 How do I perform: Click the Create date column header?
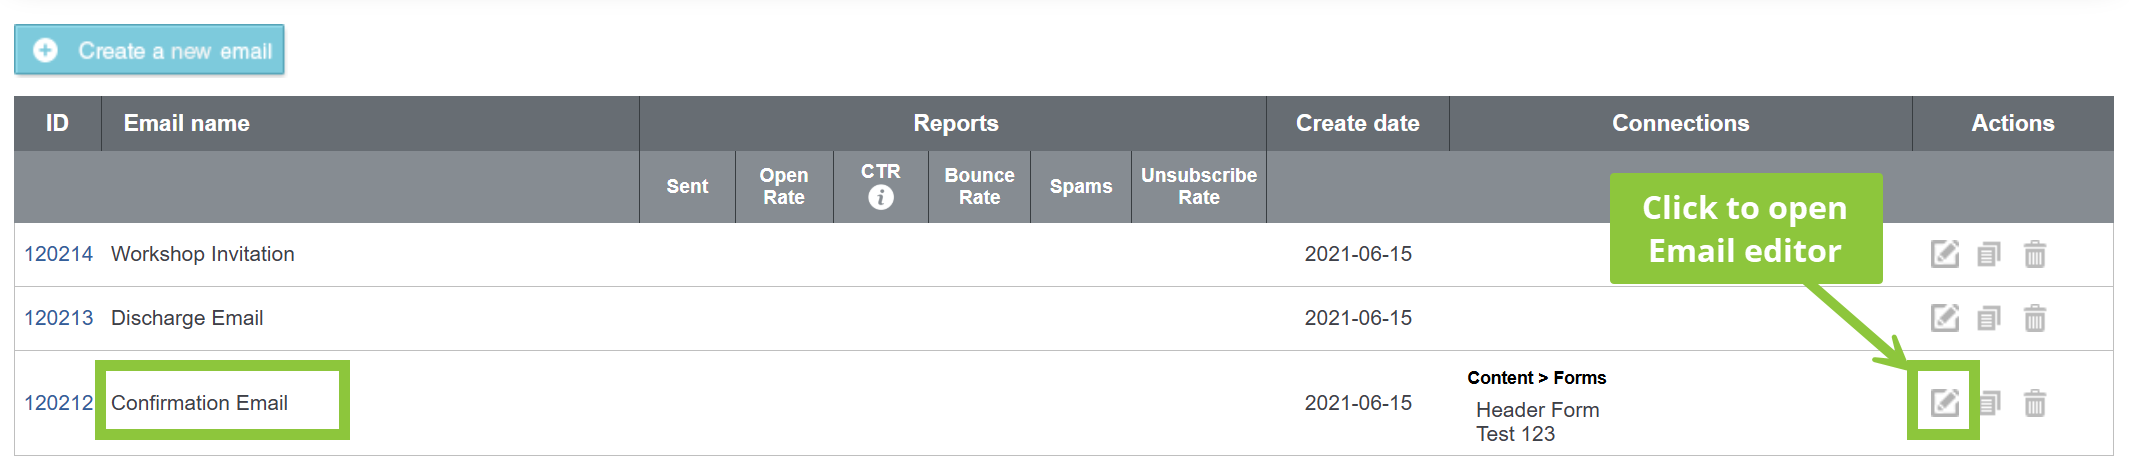tap(1357, 123)
